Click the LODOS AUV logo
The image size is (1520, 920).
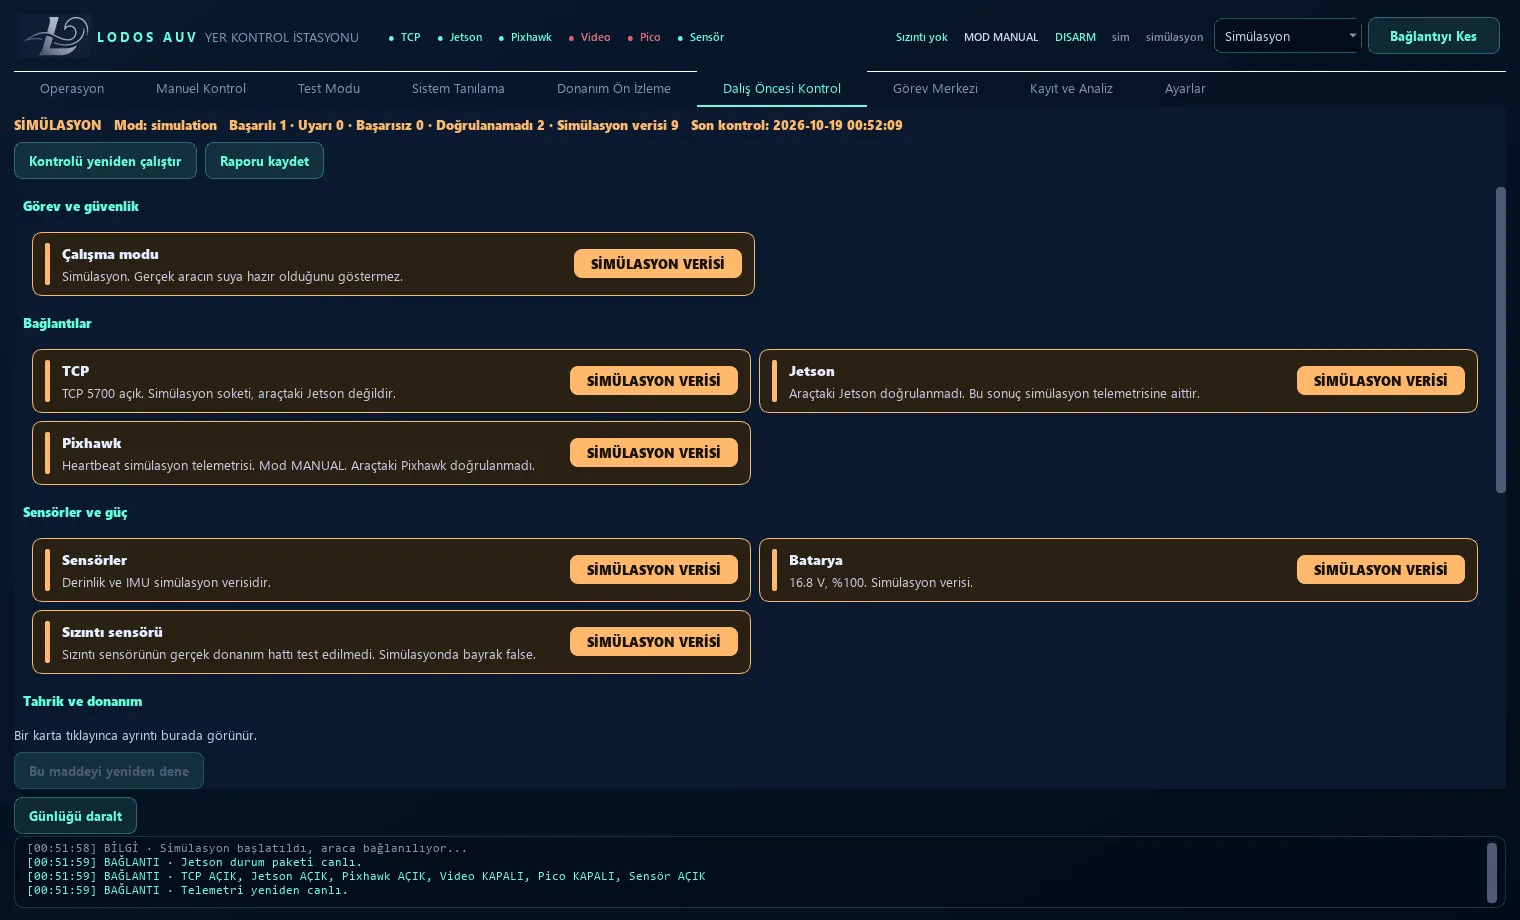tap(54, 36)
